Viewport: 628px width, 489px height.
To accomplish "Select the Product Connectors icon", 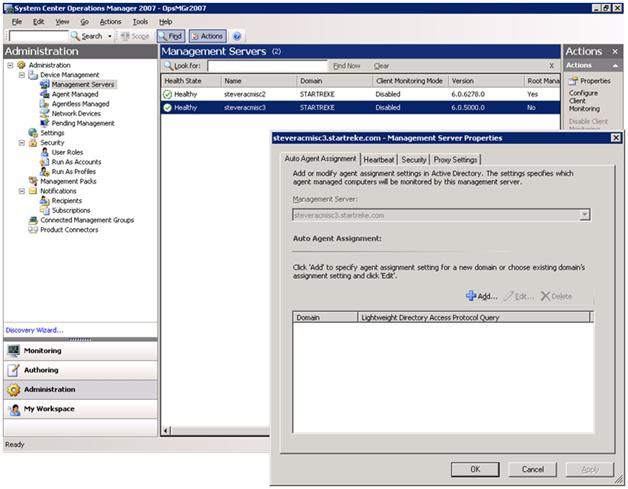I will click(x=33, y=229).
